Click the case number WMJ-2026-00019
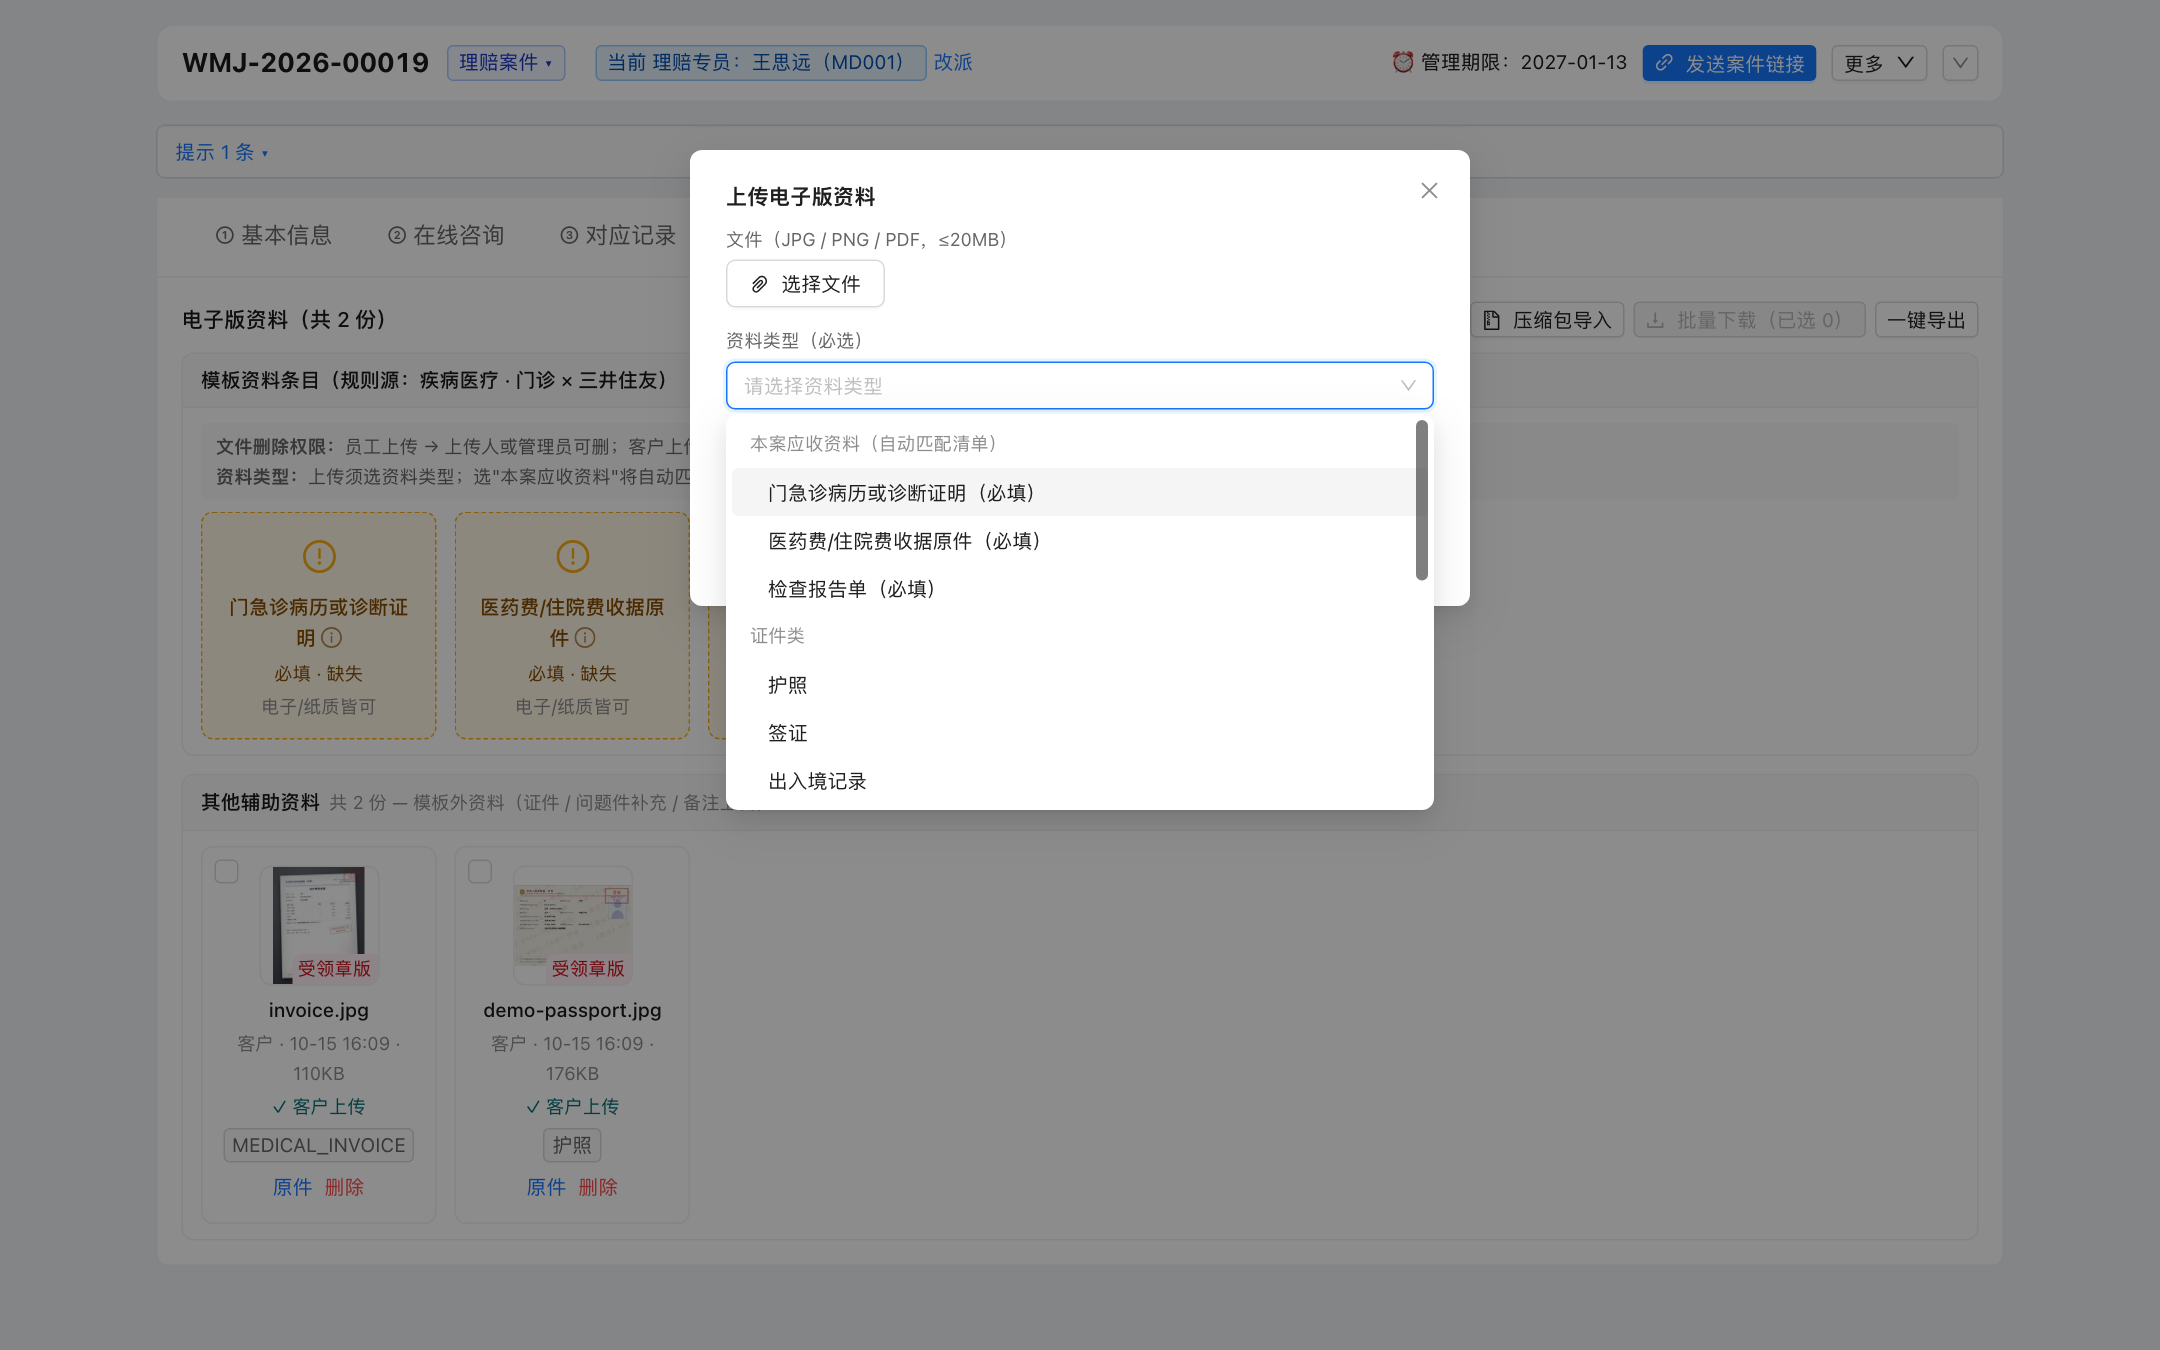The height and width of the screenshot is (1350, 2160). click(x=305, y=63)
